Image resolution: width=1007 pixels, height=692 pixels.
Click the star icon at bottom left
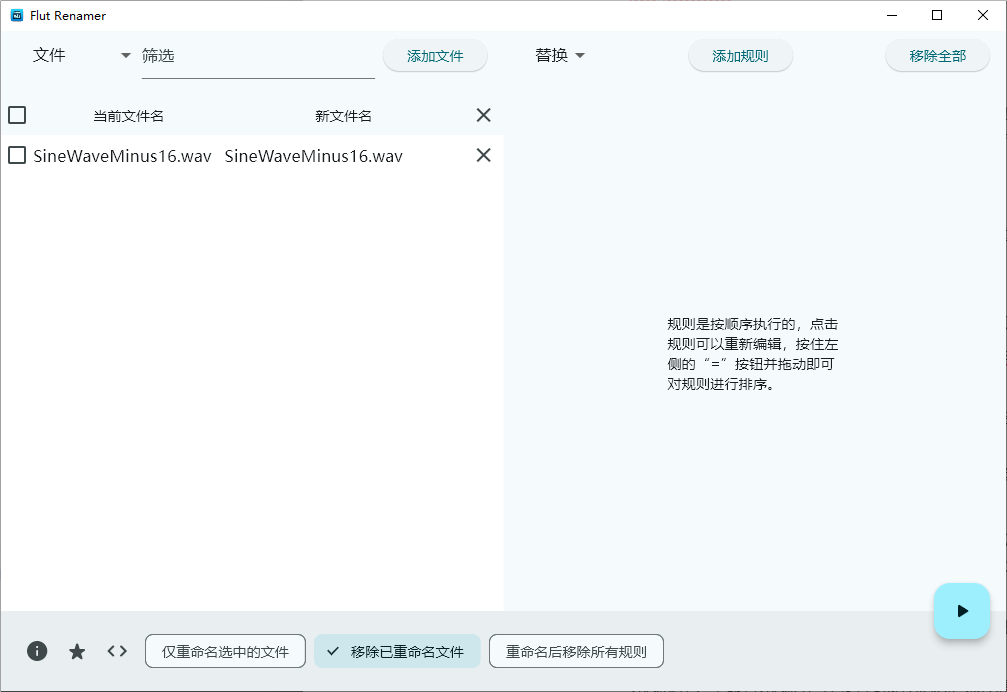77,651
